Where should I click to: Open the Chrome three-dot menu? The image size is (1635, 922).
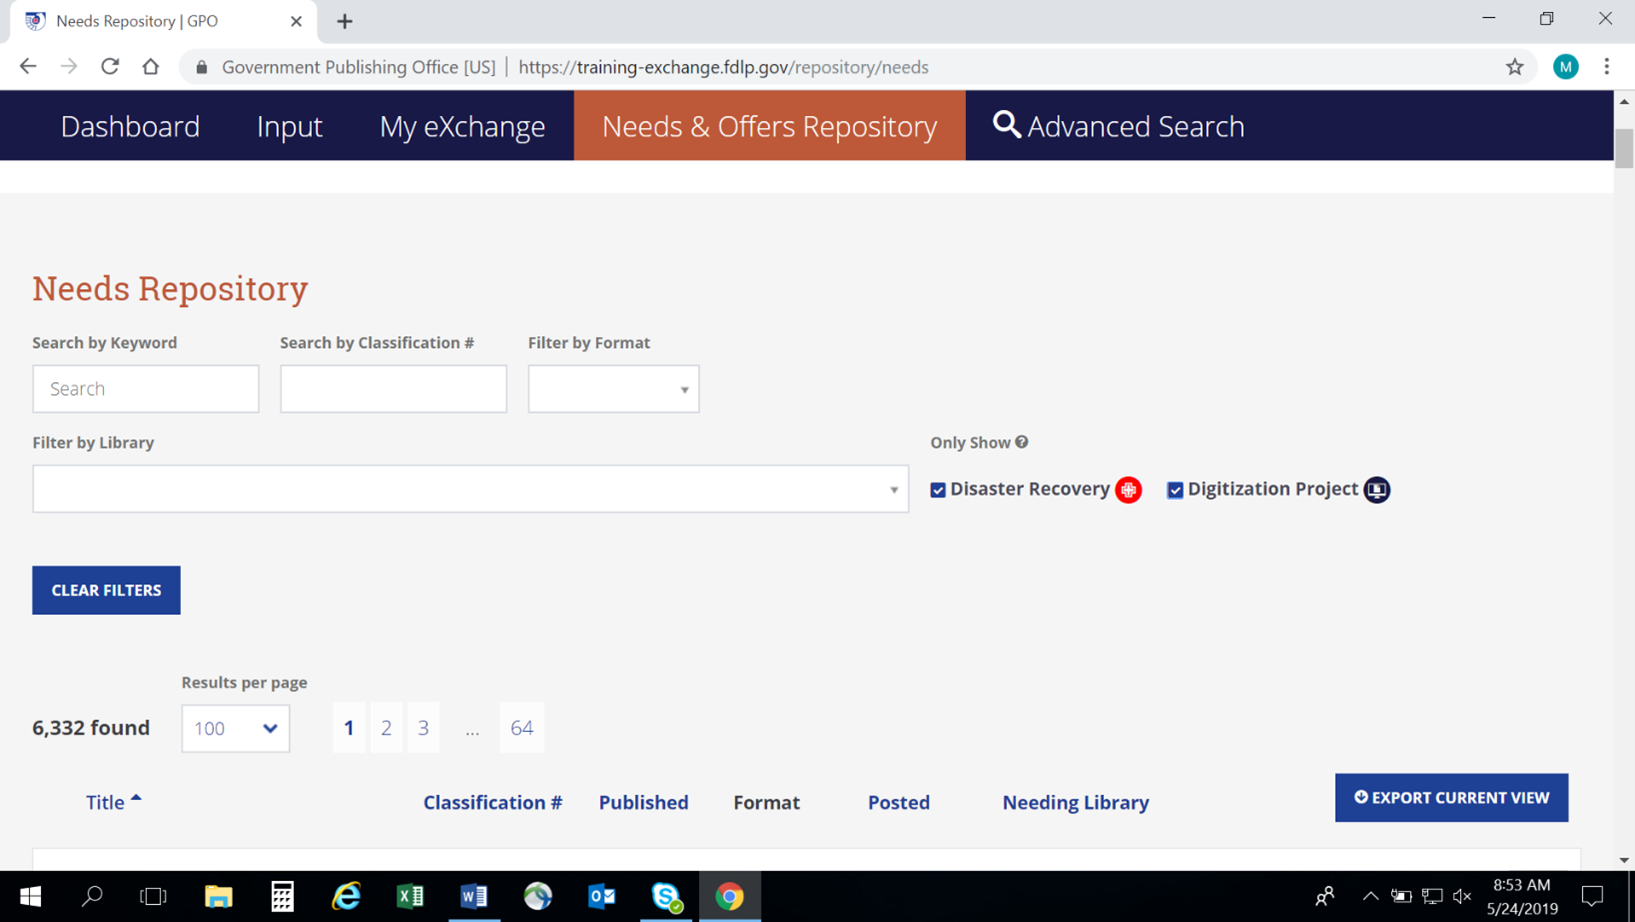point(1607,67)
